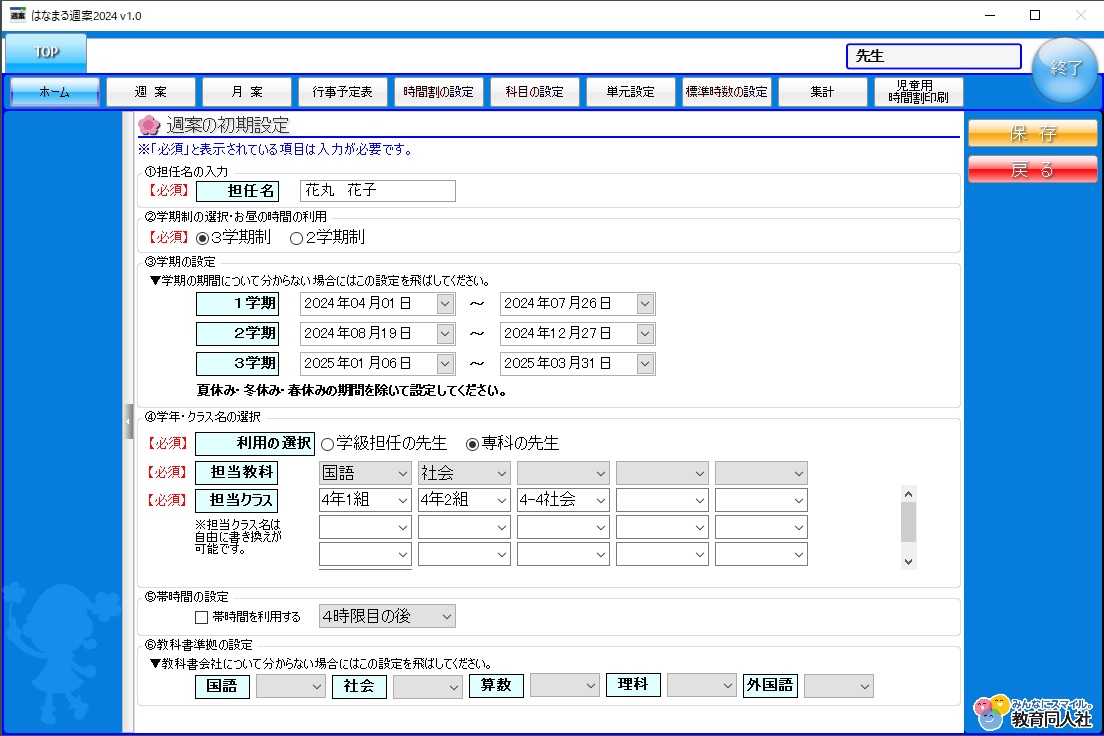The image size is (1104, 736).
Task: Open 2学期 start date picker
Action: tap(444, 333)
